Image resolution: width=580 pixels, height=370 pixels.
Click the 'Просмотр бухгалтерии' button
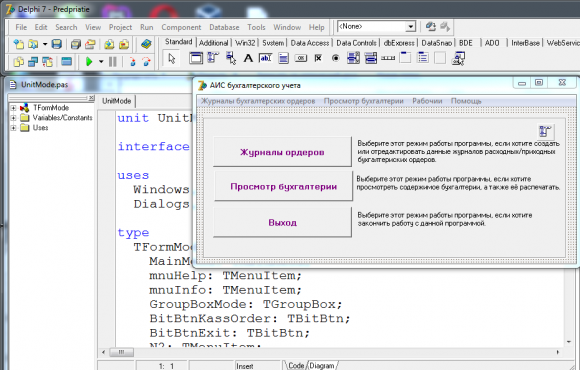pyautogui.click(x=283, y=186)
